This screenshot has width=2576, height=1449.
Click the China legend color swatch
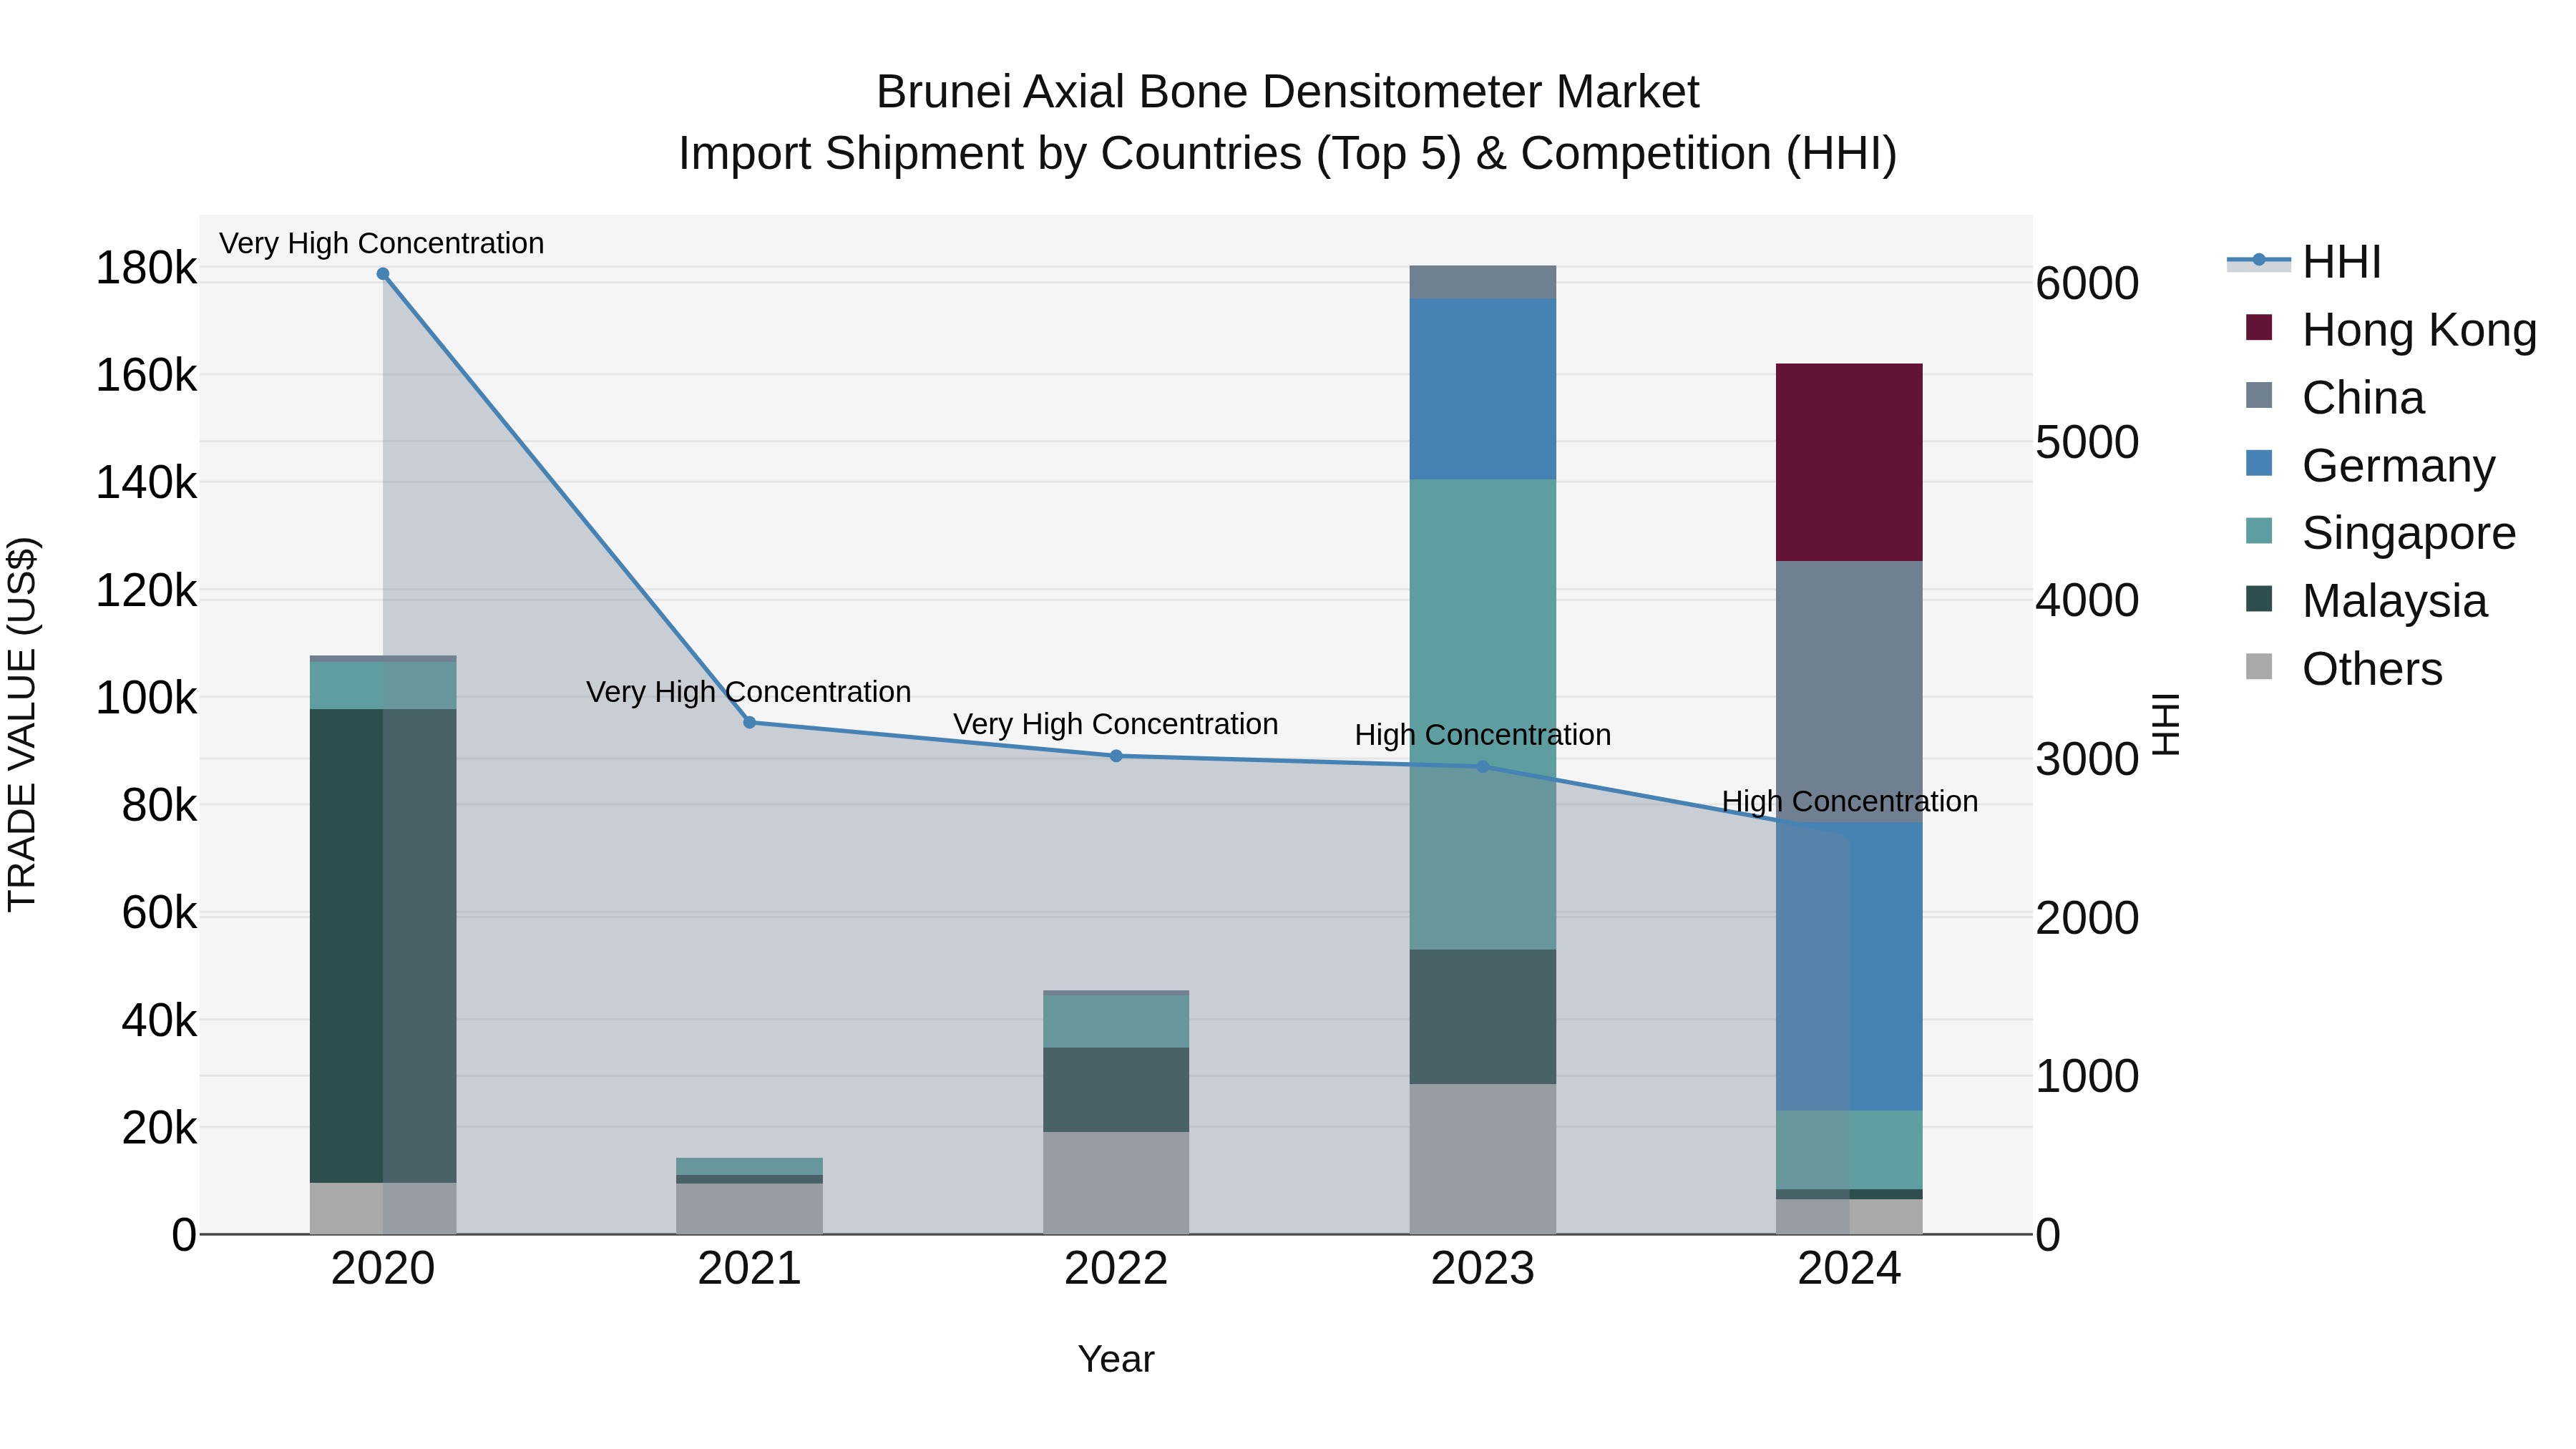click(x=2258, y=395)
